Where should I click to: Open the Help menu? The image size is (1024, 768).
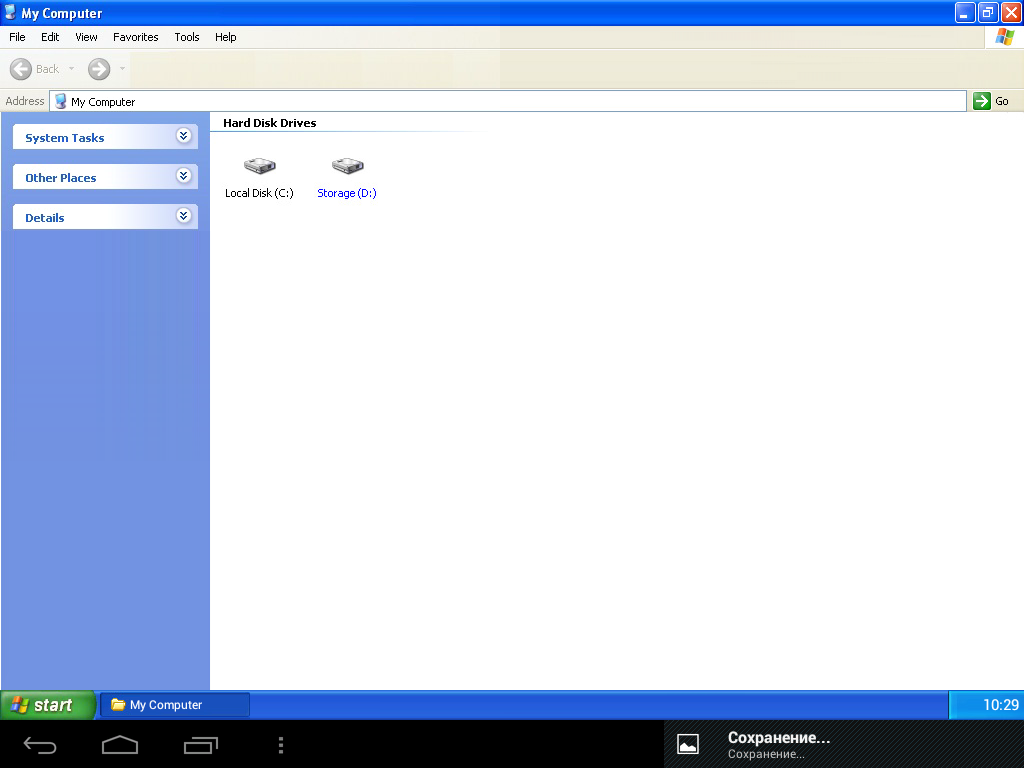pyautogui.click(x=225, y=37)
